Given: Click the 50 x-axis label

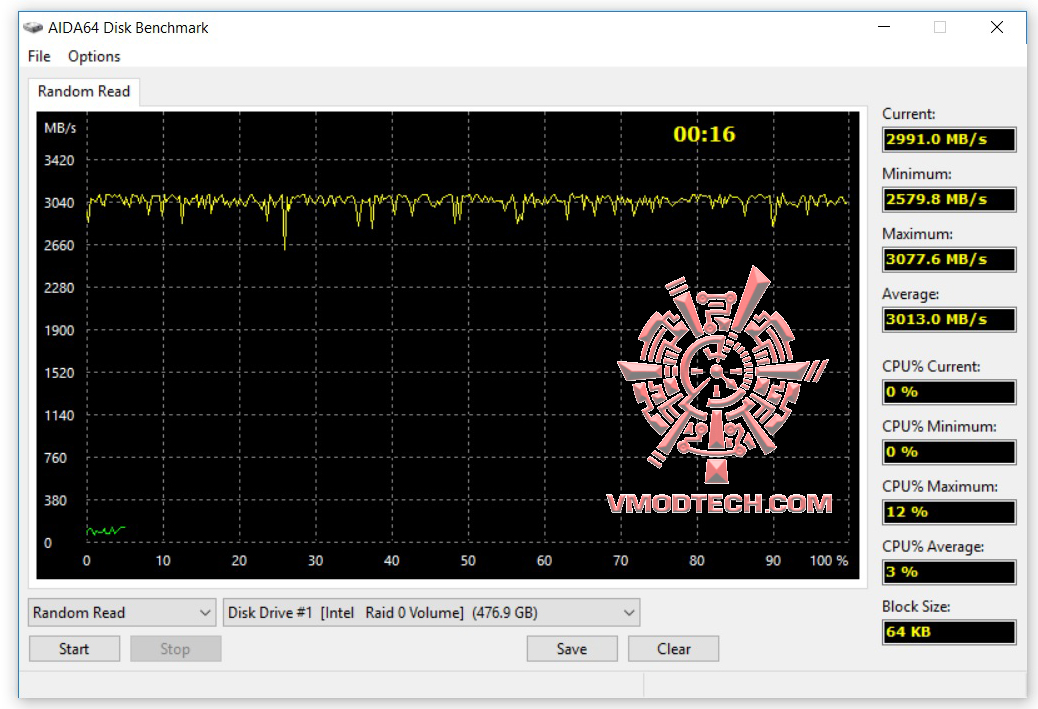Looking at the screenshot, I should pyautogui.click(x=468, y=561).
